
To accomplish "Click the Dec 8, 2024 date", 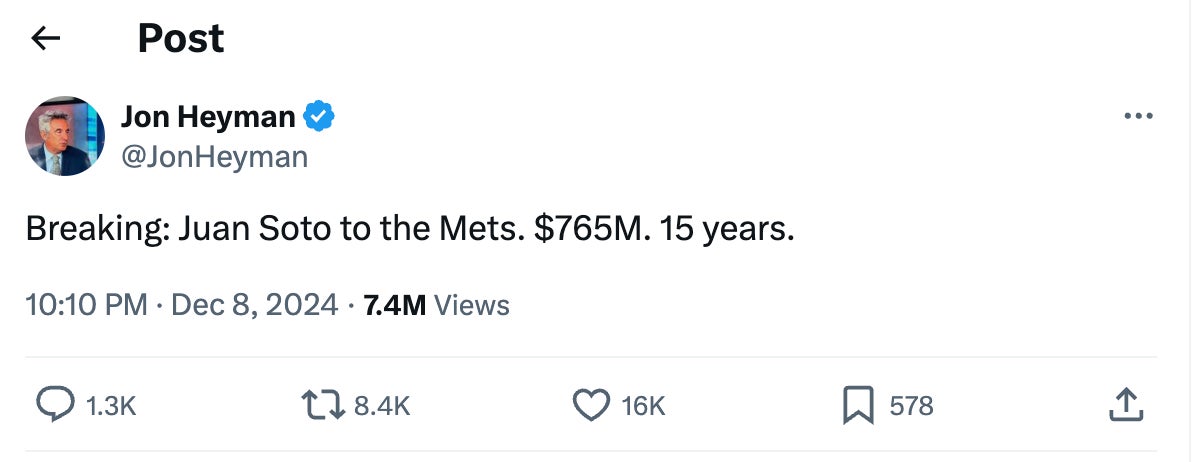I will click(x=255, y=305).
